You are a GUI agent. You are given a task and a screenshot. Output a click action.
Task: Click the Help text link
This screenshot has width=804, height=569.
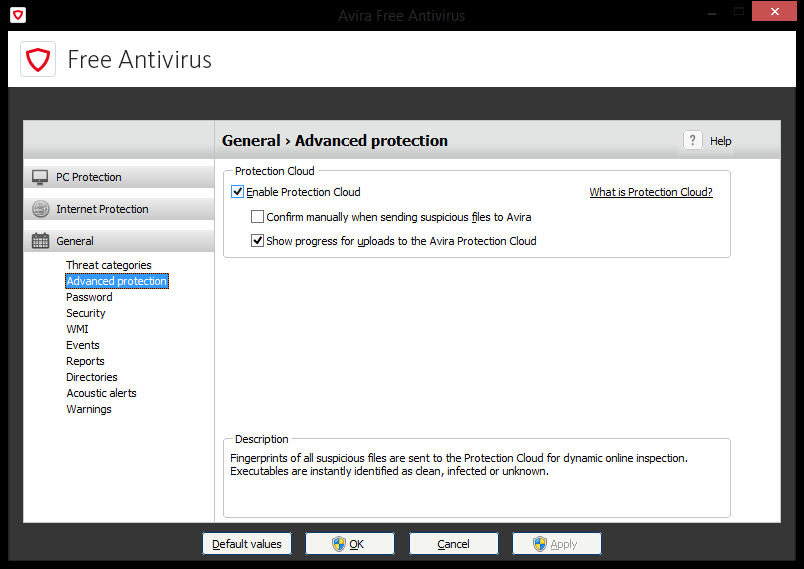(x=720, y=141)
